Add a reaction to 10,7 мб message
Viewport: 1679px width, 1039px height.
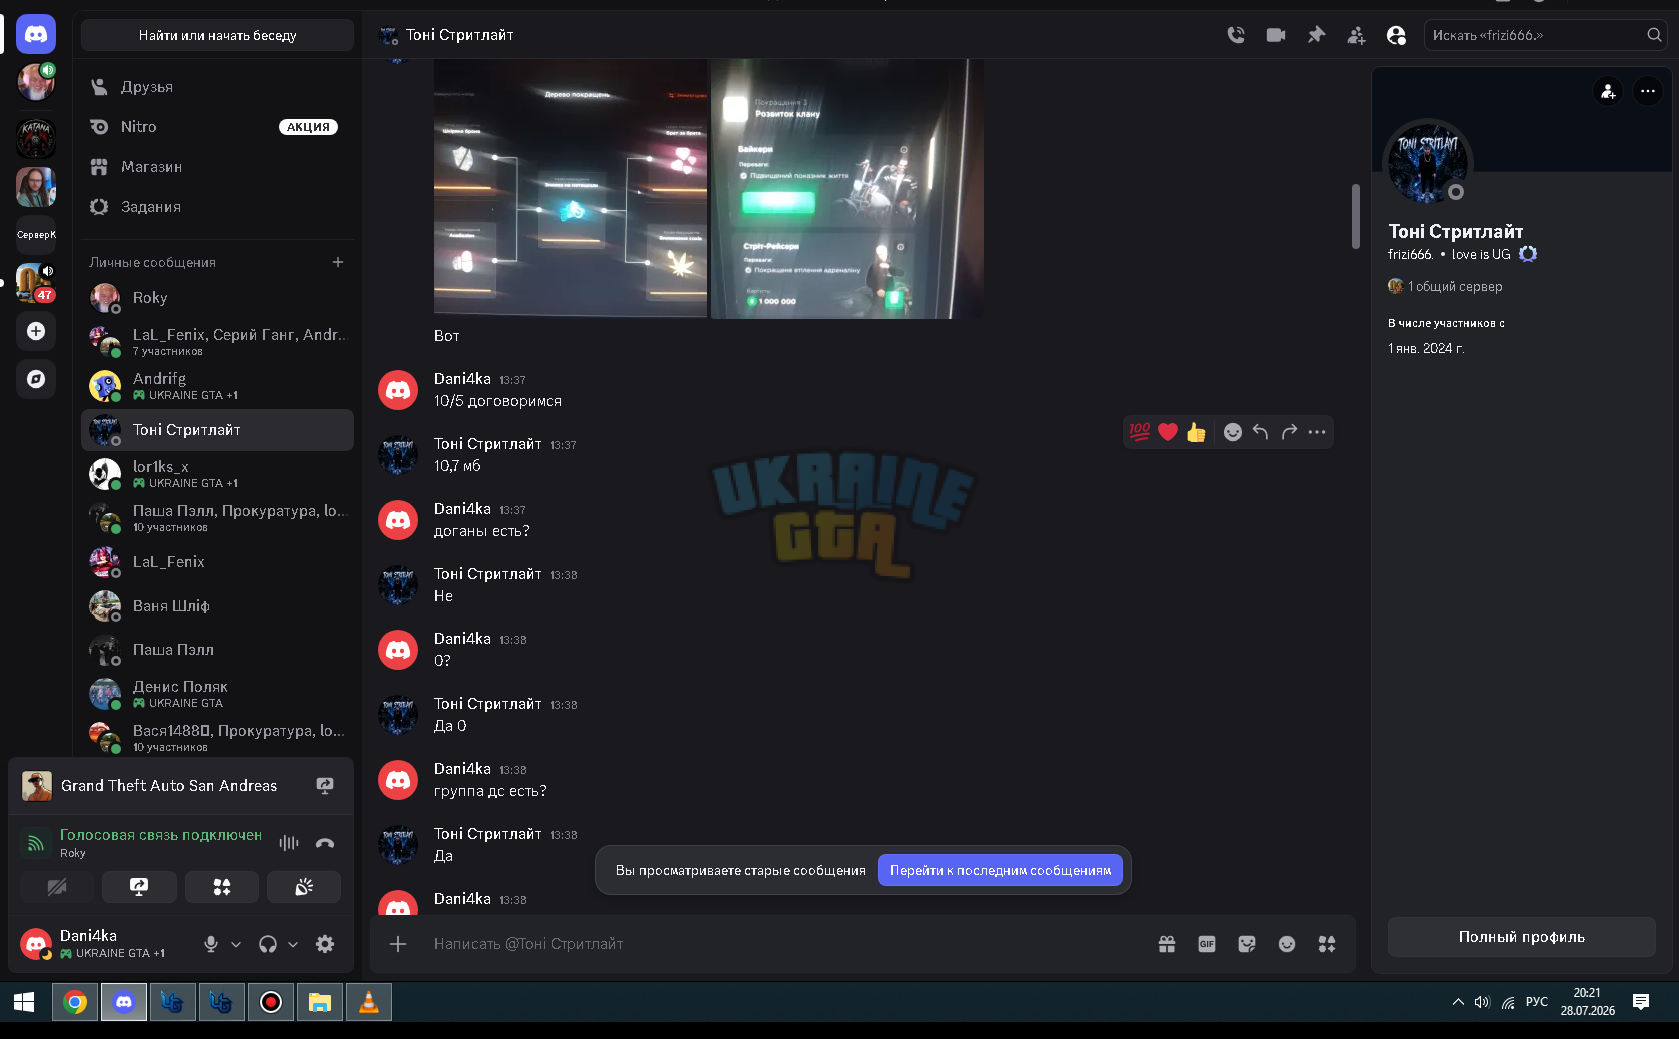(x=1233, y=432)
